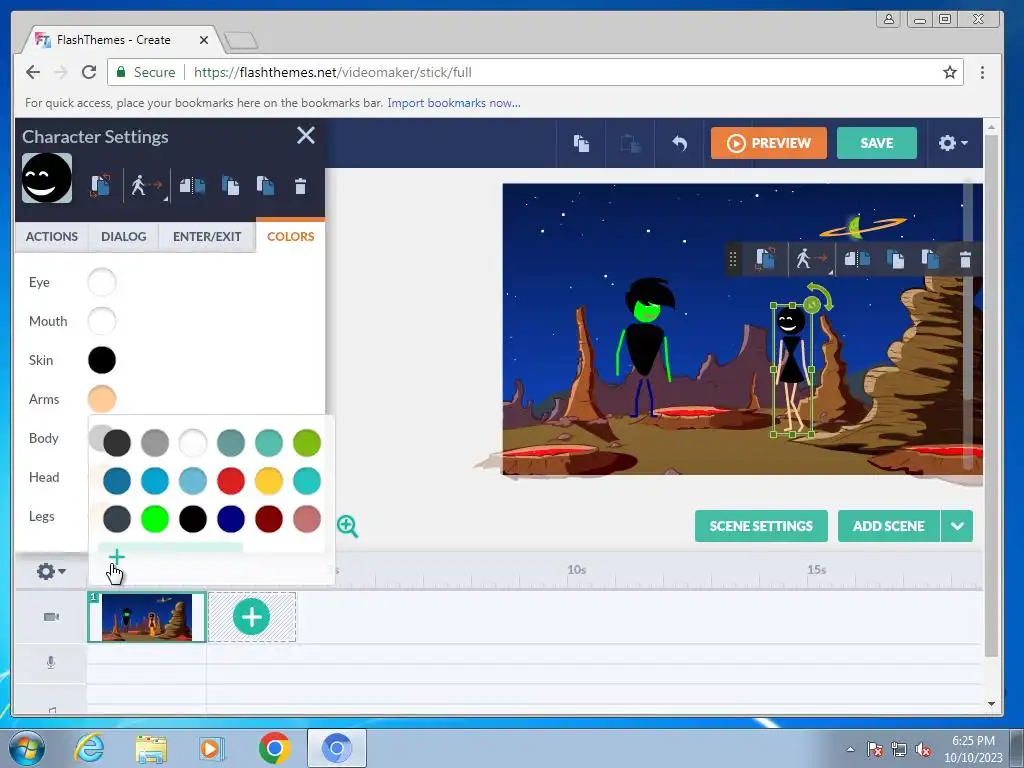The width and height of the screenshot is (1024, 768).
Task: Bookmark this page with star icon
Action: [950, 72]
